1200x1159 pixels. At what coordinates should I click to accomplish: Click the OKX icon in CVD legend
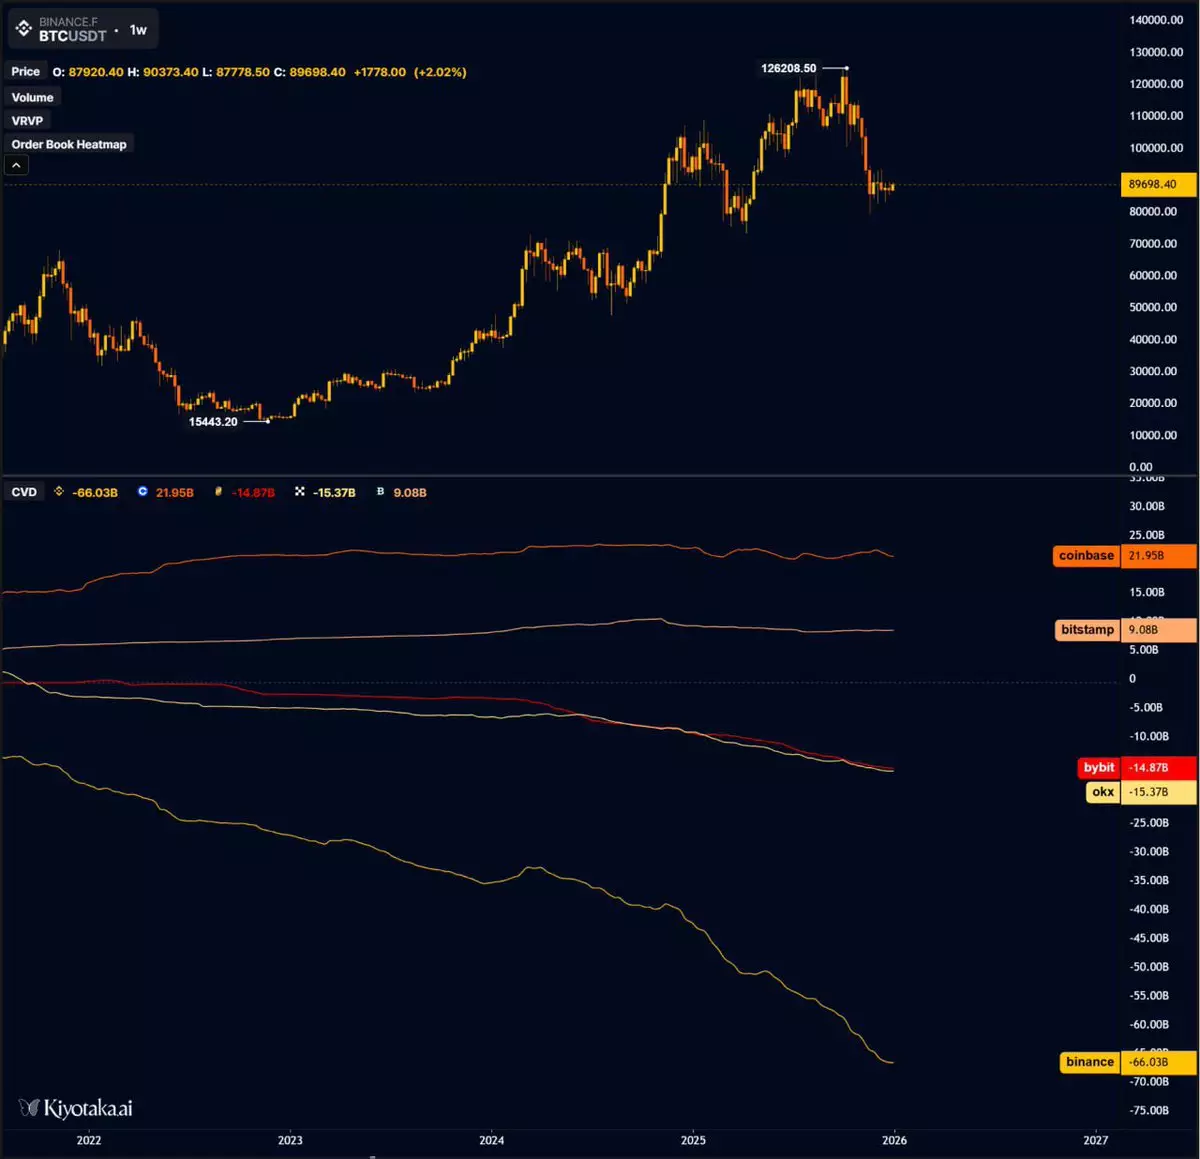[300, 492]
